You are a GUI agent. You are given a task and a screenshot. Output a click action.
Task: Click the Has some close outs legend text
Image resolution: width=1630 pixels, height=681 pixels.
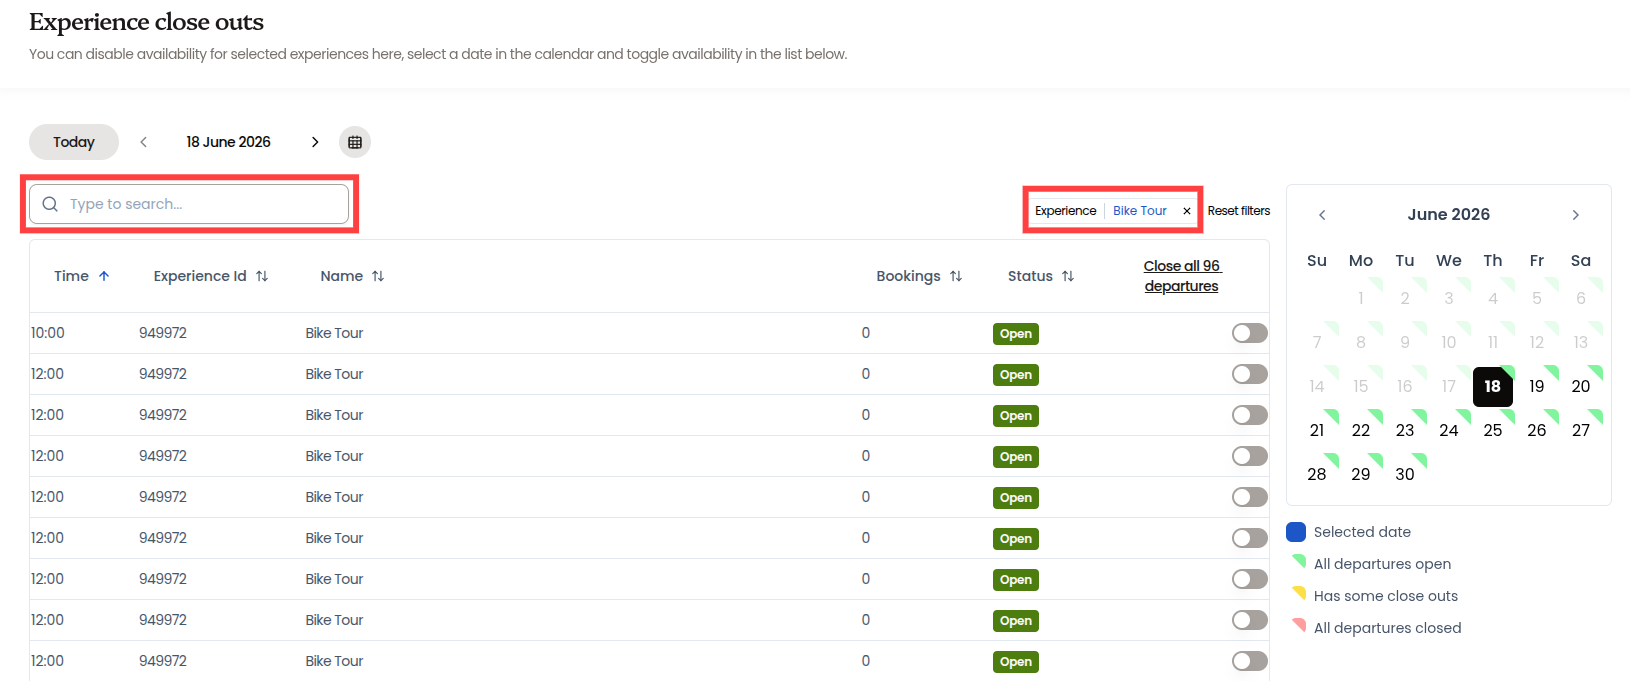coord(1386,596)
